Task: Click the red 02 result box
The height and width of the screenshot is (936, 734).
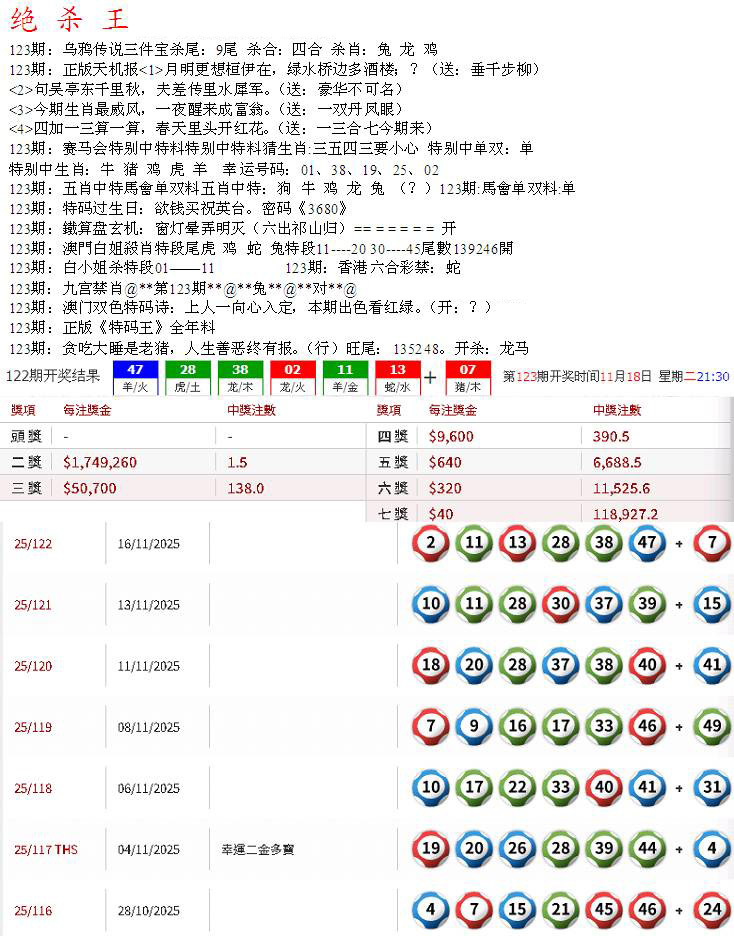Action: point(292,377)
